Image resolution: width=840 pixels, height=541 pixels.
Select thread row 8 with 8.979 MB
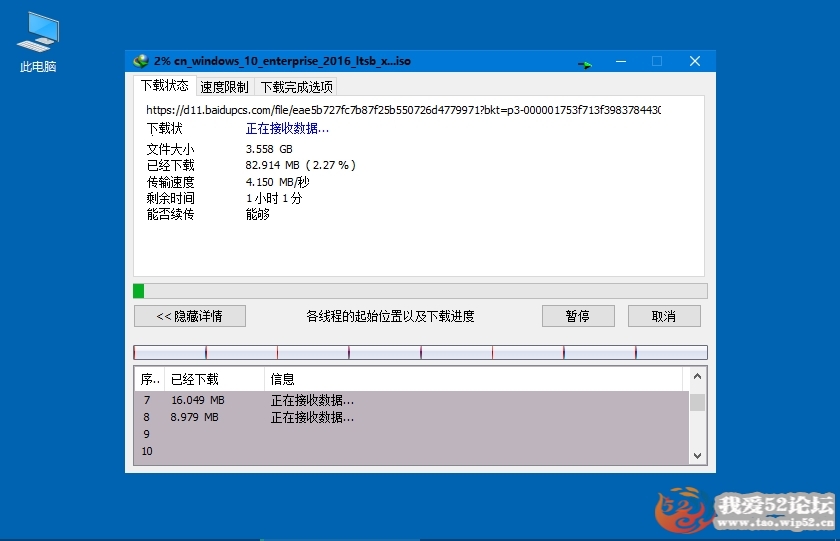tap(411, 417)
